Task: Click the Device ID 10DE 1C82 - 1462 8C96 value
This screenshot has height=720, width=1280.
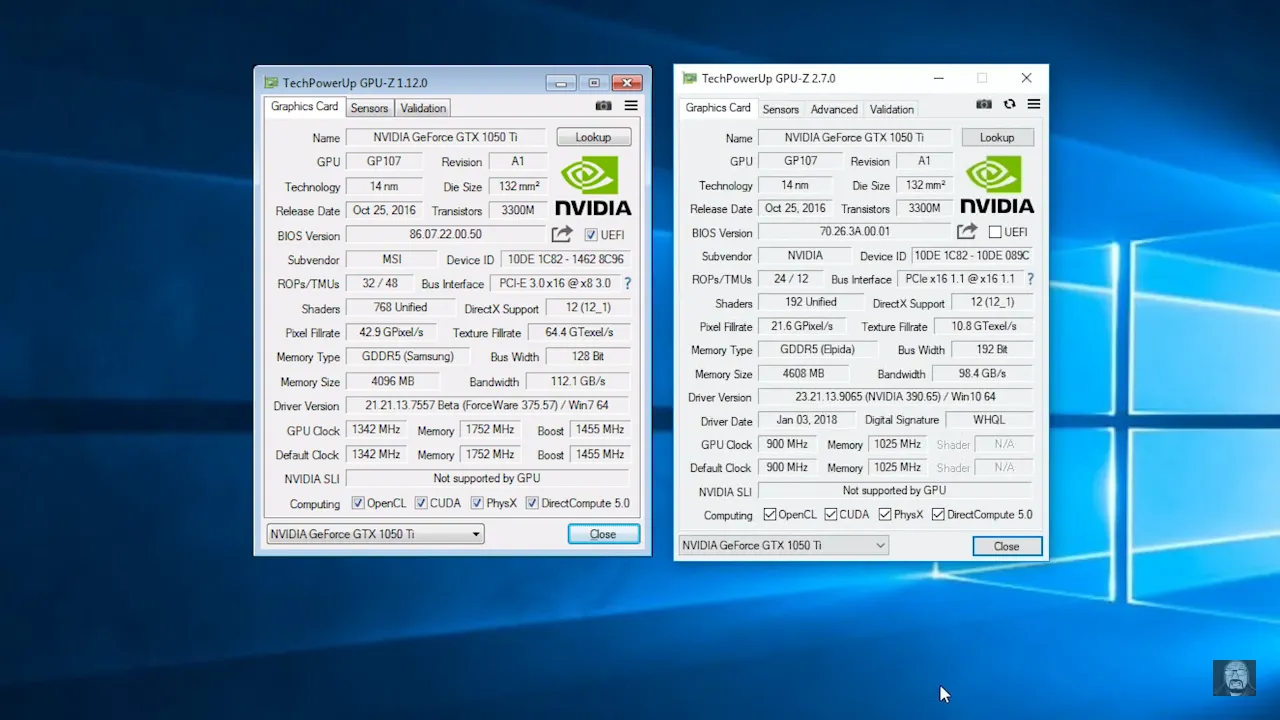Action: [x=564, y=259]
